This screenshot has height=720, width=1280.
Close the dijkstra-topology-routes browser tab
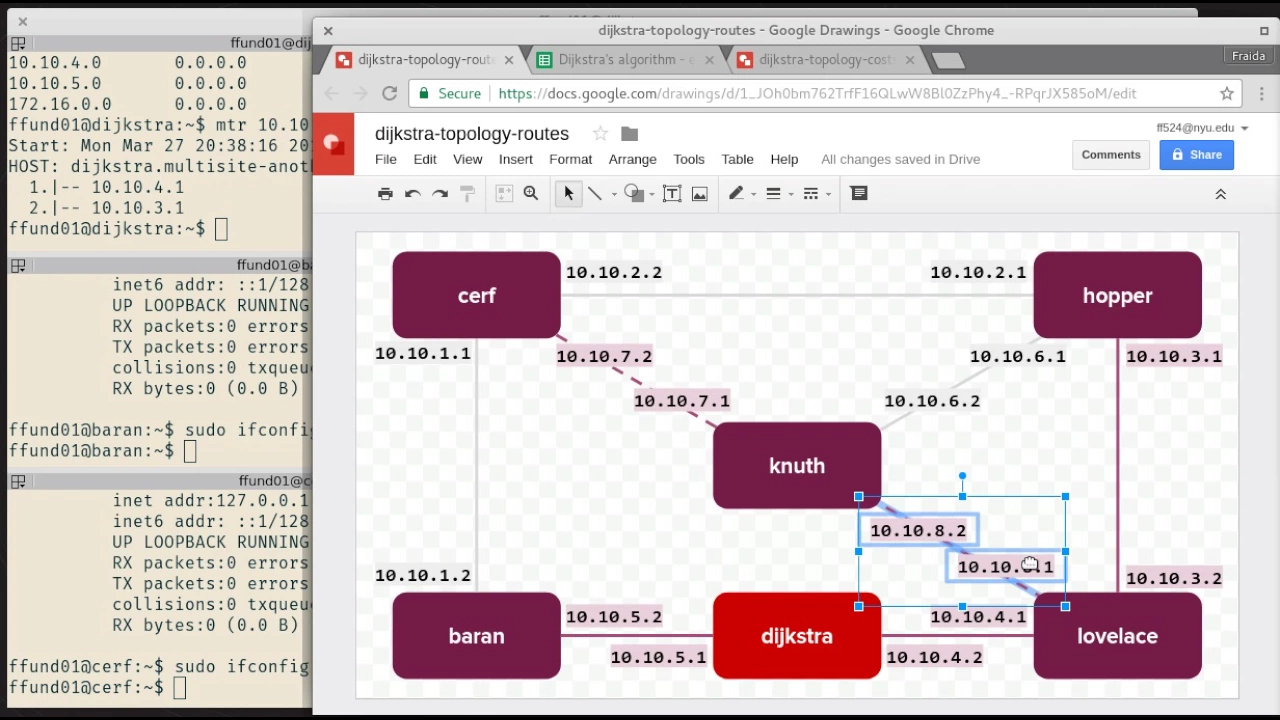click(509, 60)
